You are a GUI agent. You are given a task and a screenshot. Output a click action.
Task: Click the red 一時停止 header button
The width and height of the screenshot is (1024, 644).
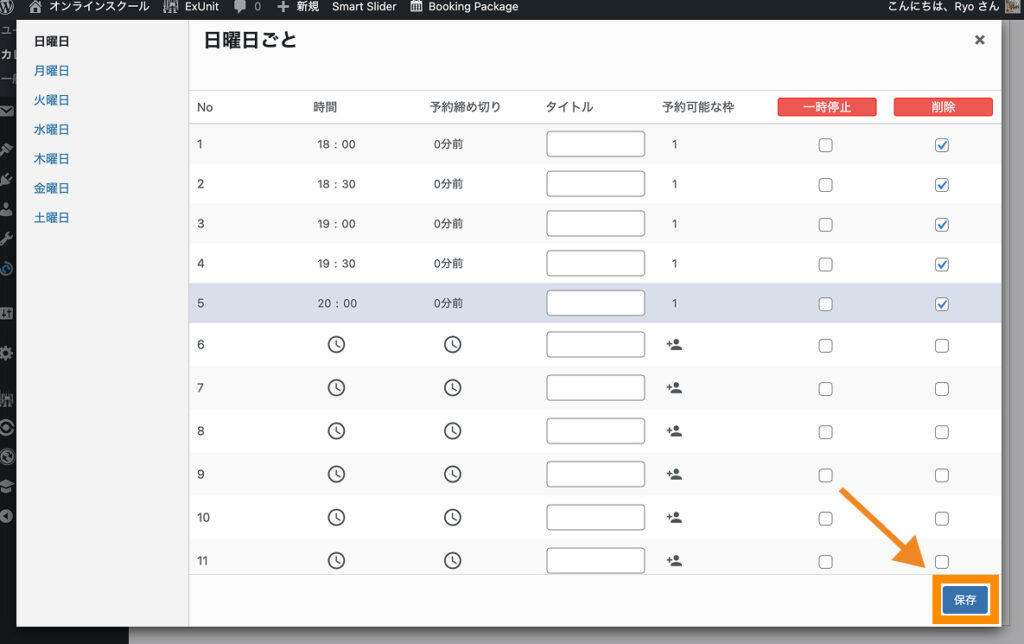[827, 107]
